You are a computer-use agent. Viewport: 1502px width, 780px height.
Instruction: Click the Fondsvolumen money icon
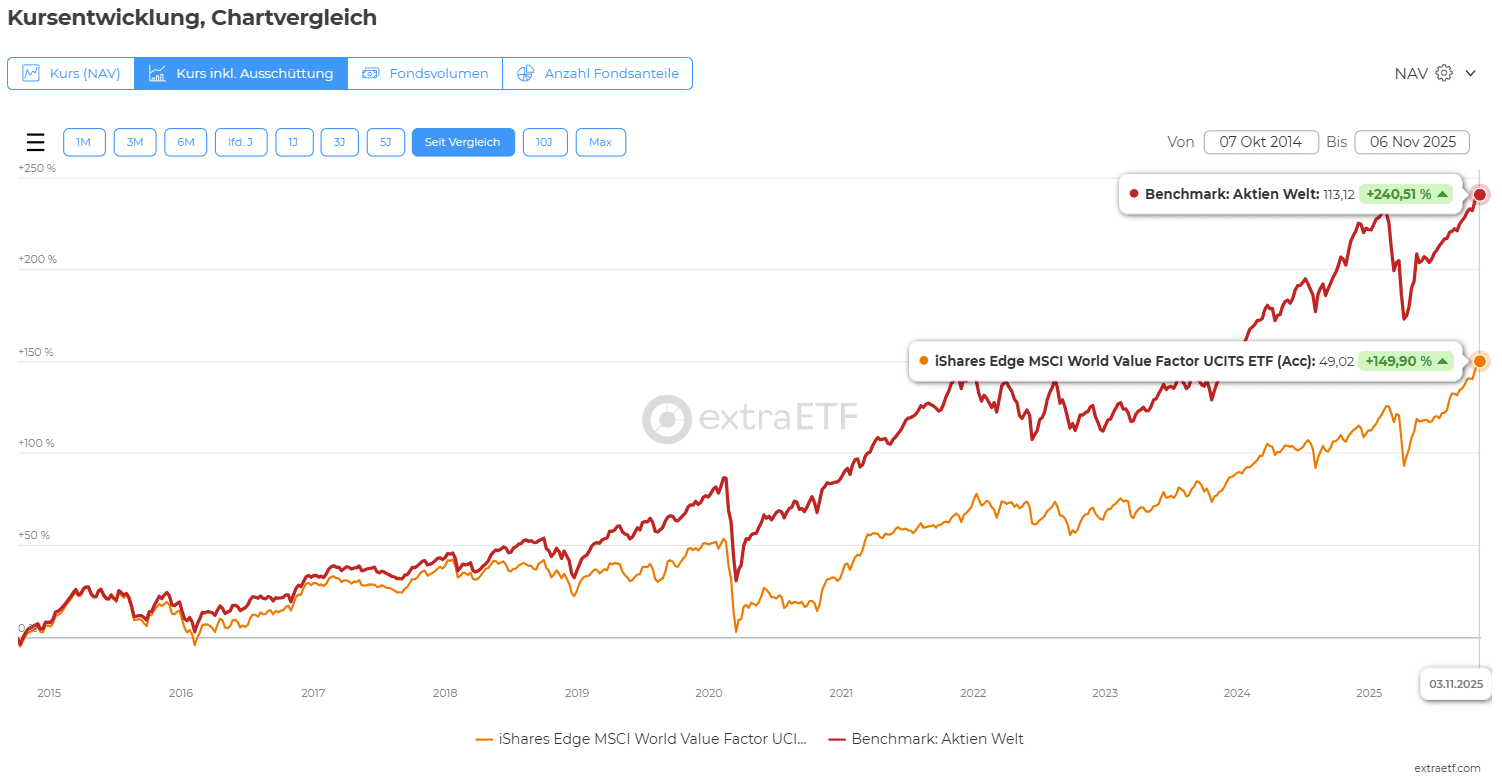point(371,73)
